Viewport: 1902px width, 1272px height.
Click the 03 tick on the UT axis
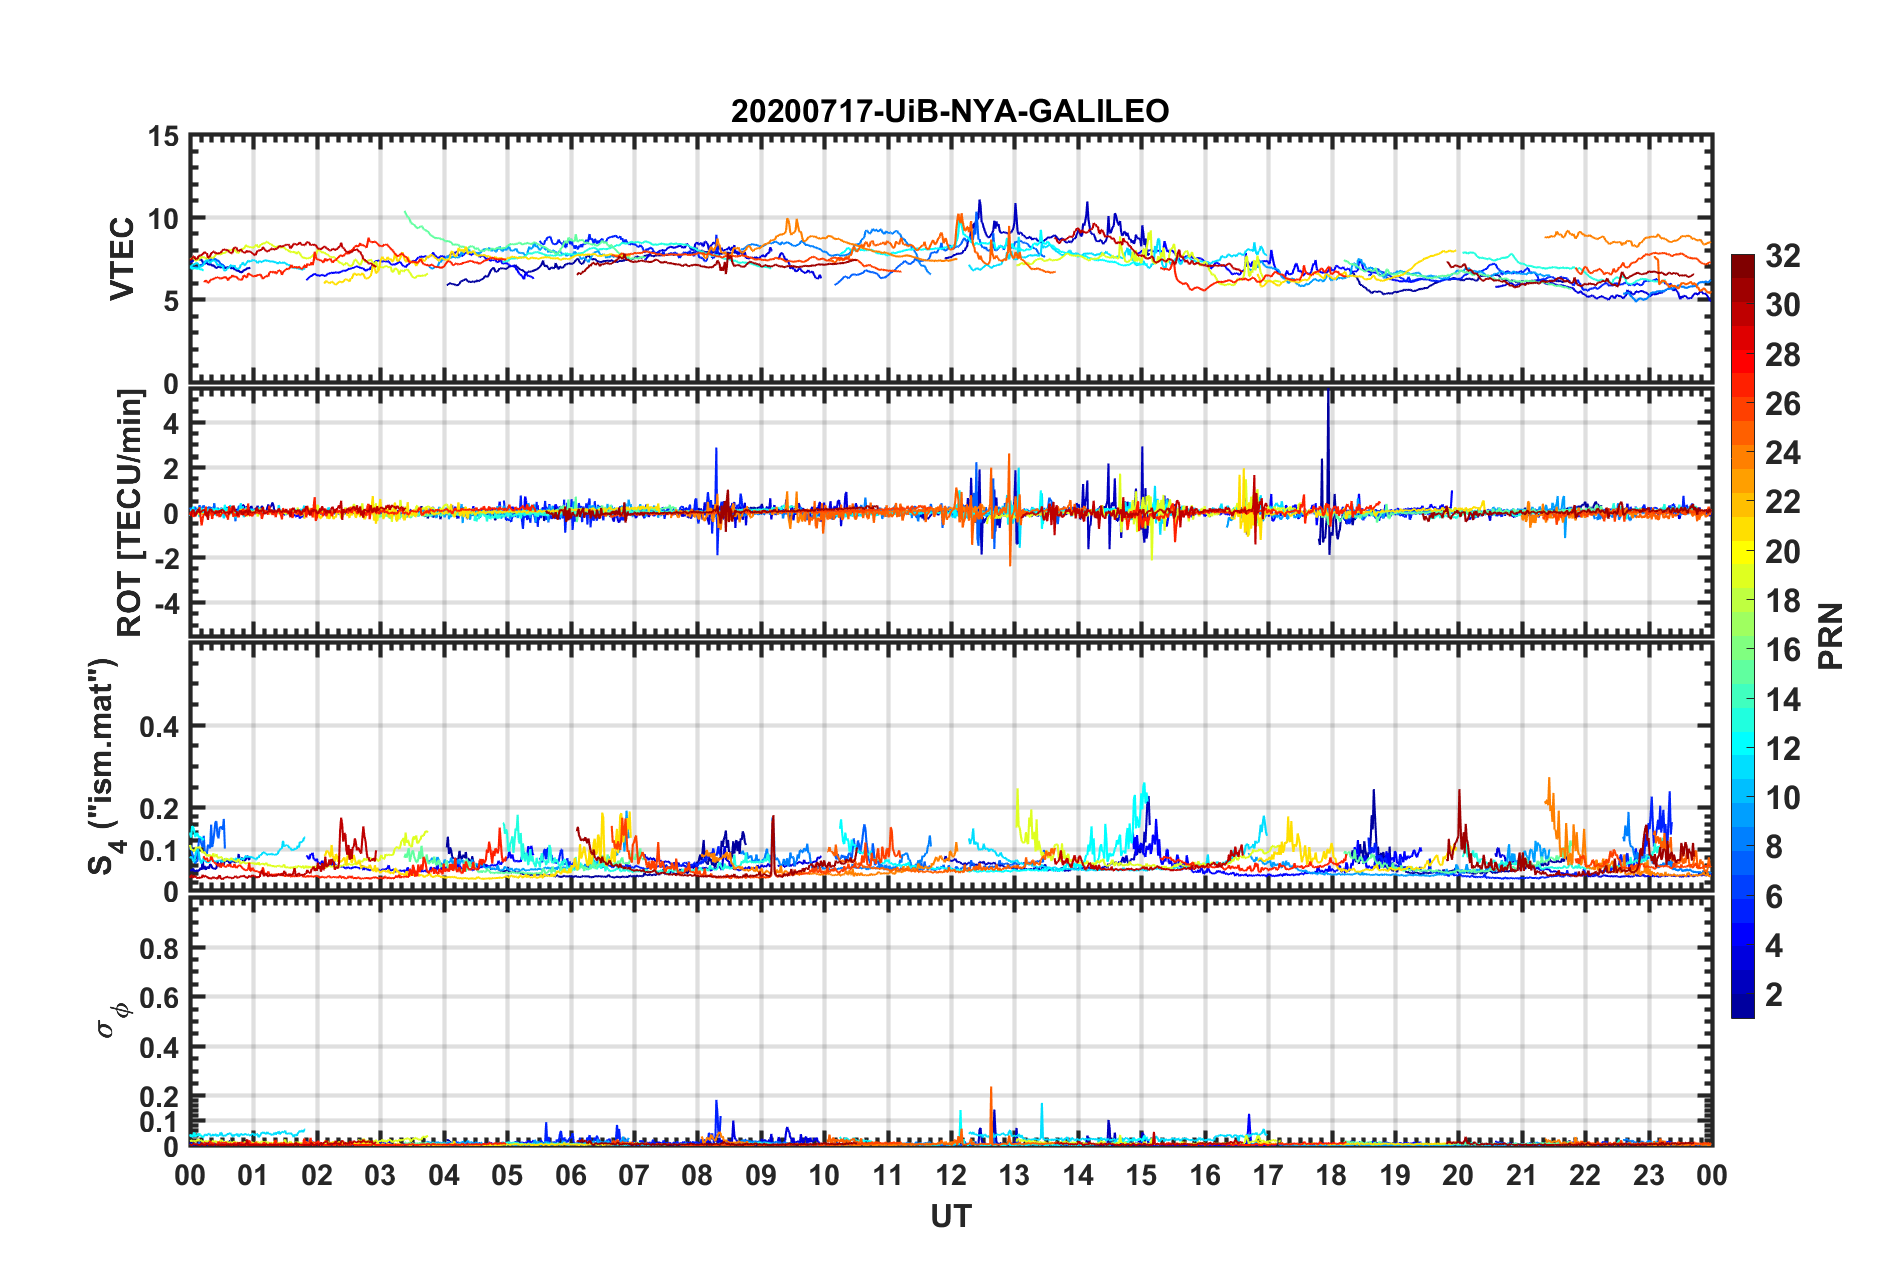(380, 1175)
